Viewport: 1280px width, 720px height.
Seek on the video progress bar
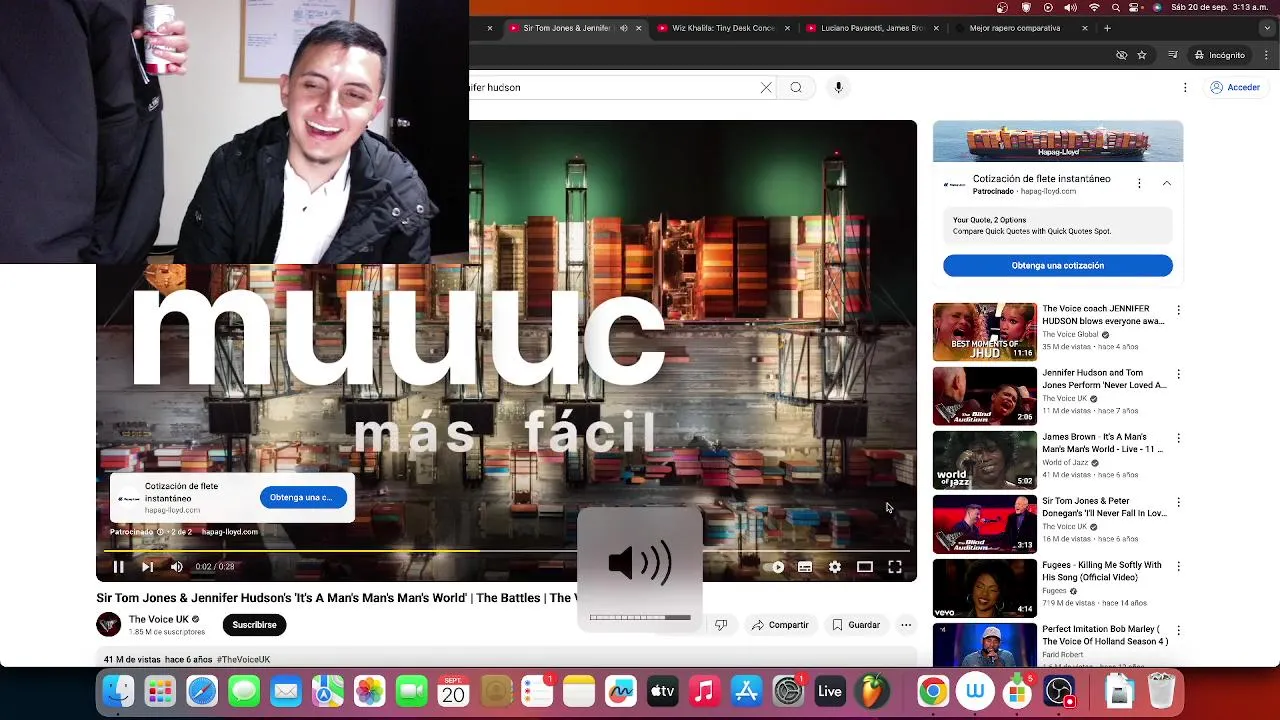coord(506,550)
